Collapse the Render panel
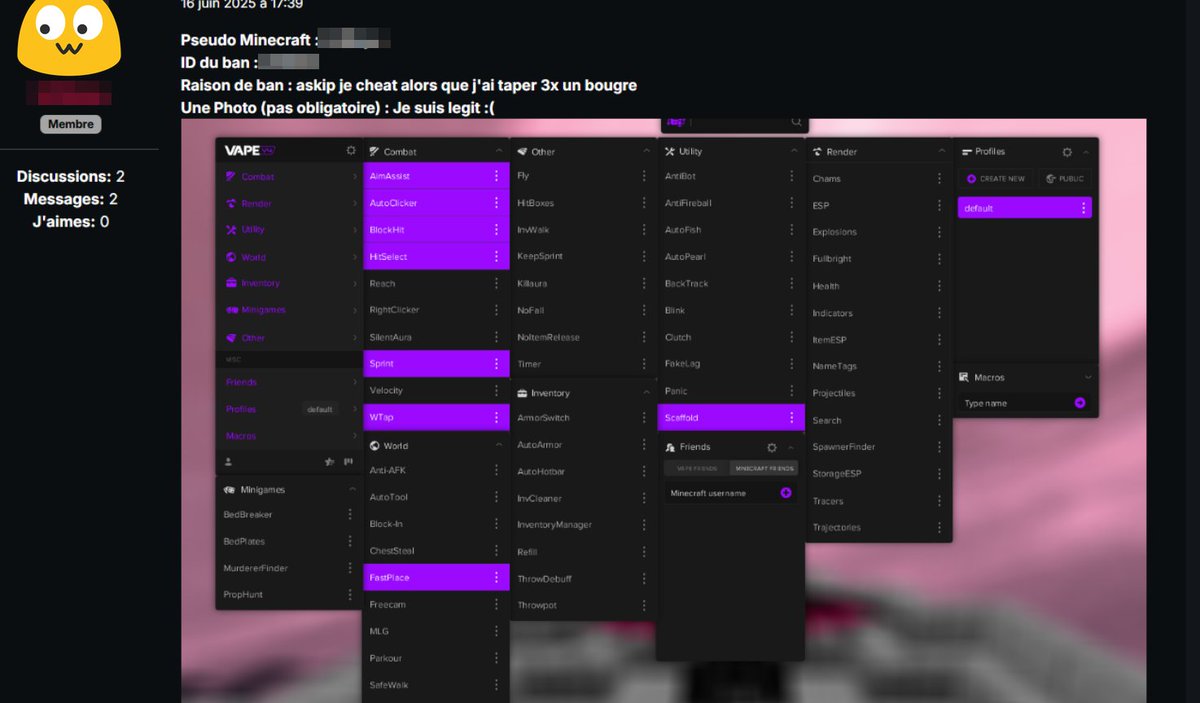Viewport: 1200px width, 703px height. [x=940, y=152]
